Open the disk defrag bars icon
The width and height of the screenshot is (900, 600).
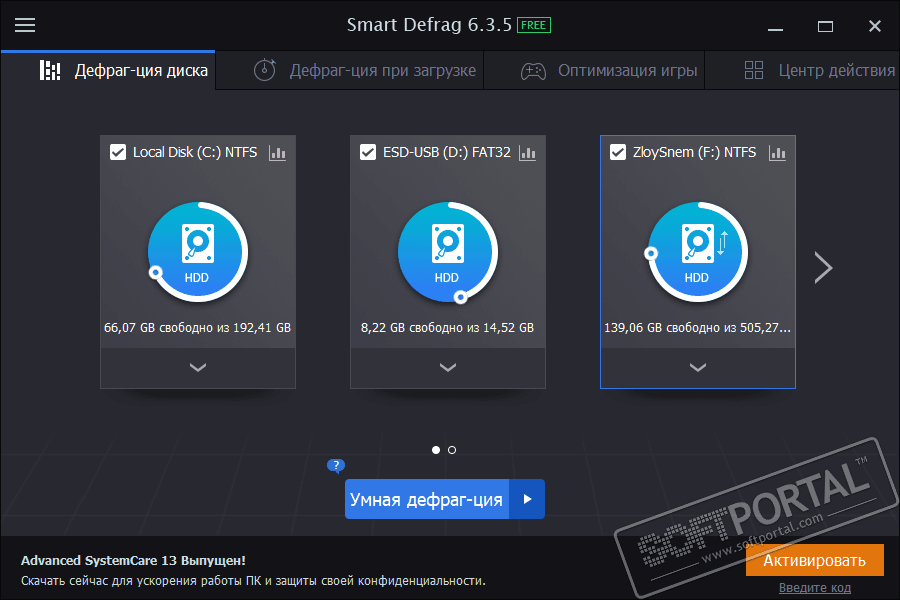(50, 71)
